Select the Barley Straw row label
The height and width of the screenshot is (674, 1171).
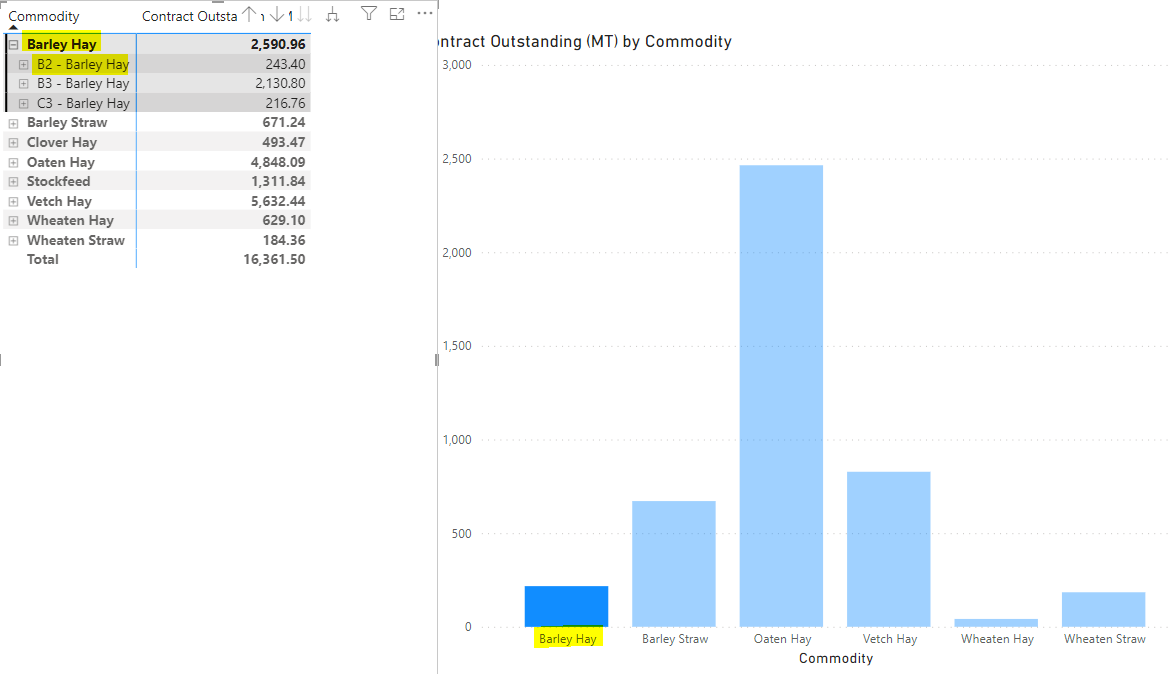coord(67,122)
